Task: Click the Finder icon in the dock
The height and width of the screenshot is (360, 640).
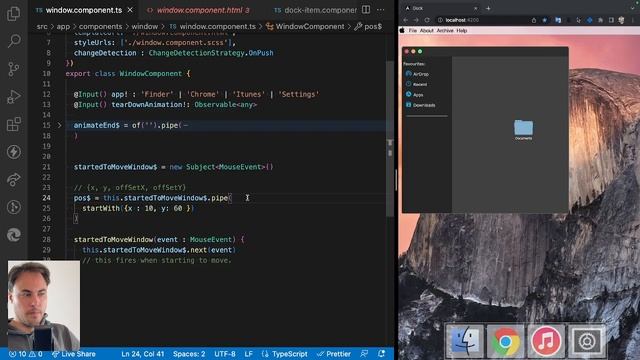Action: 465,341
